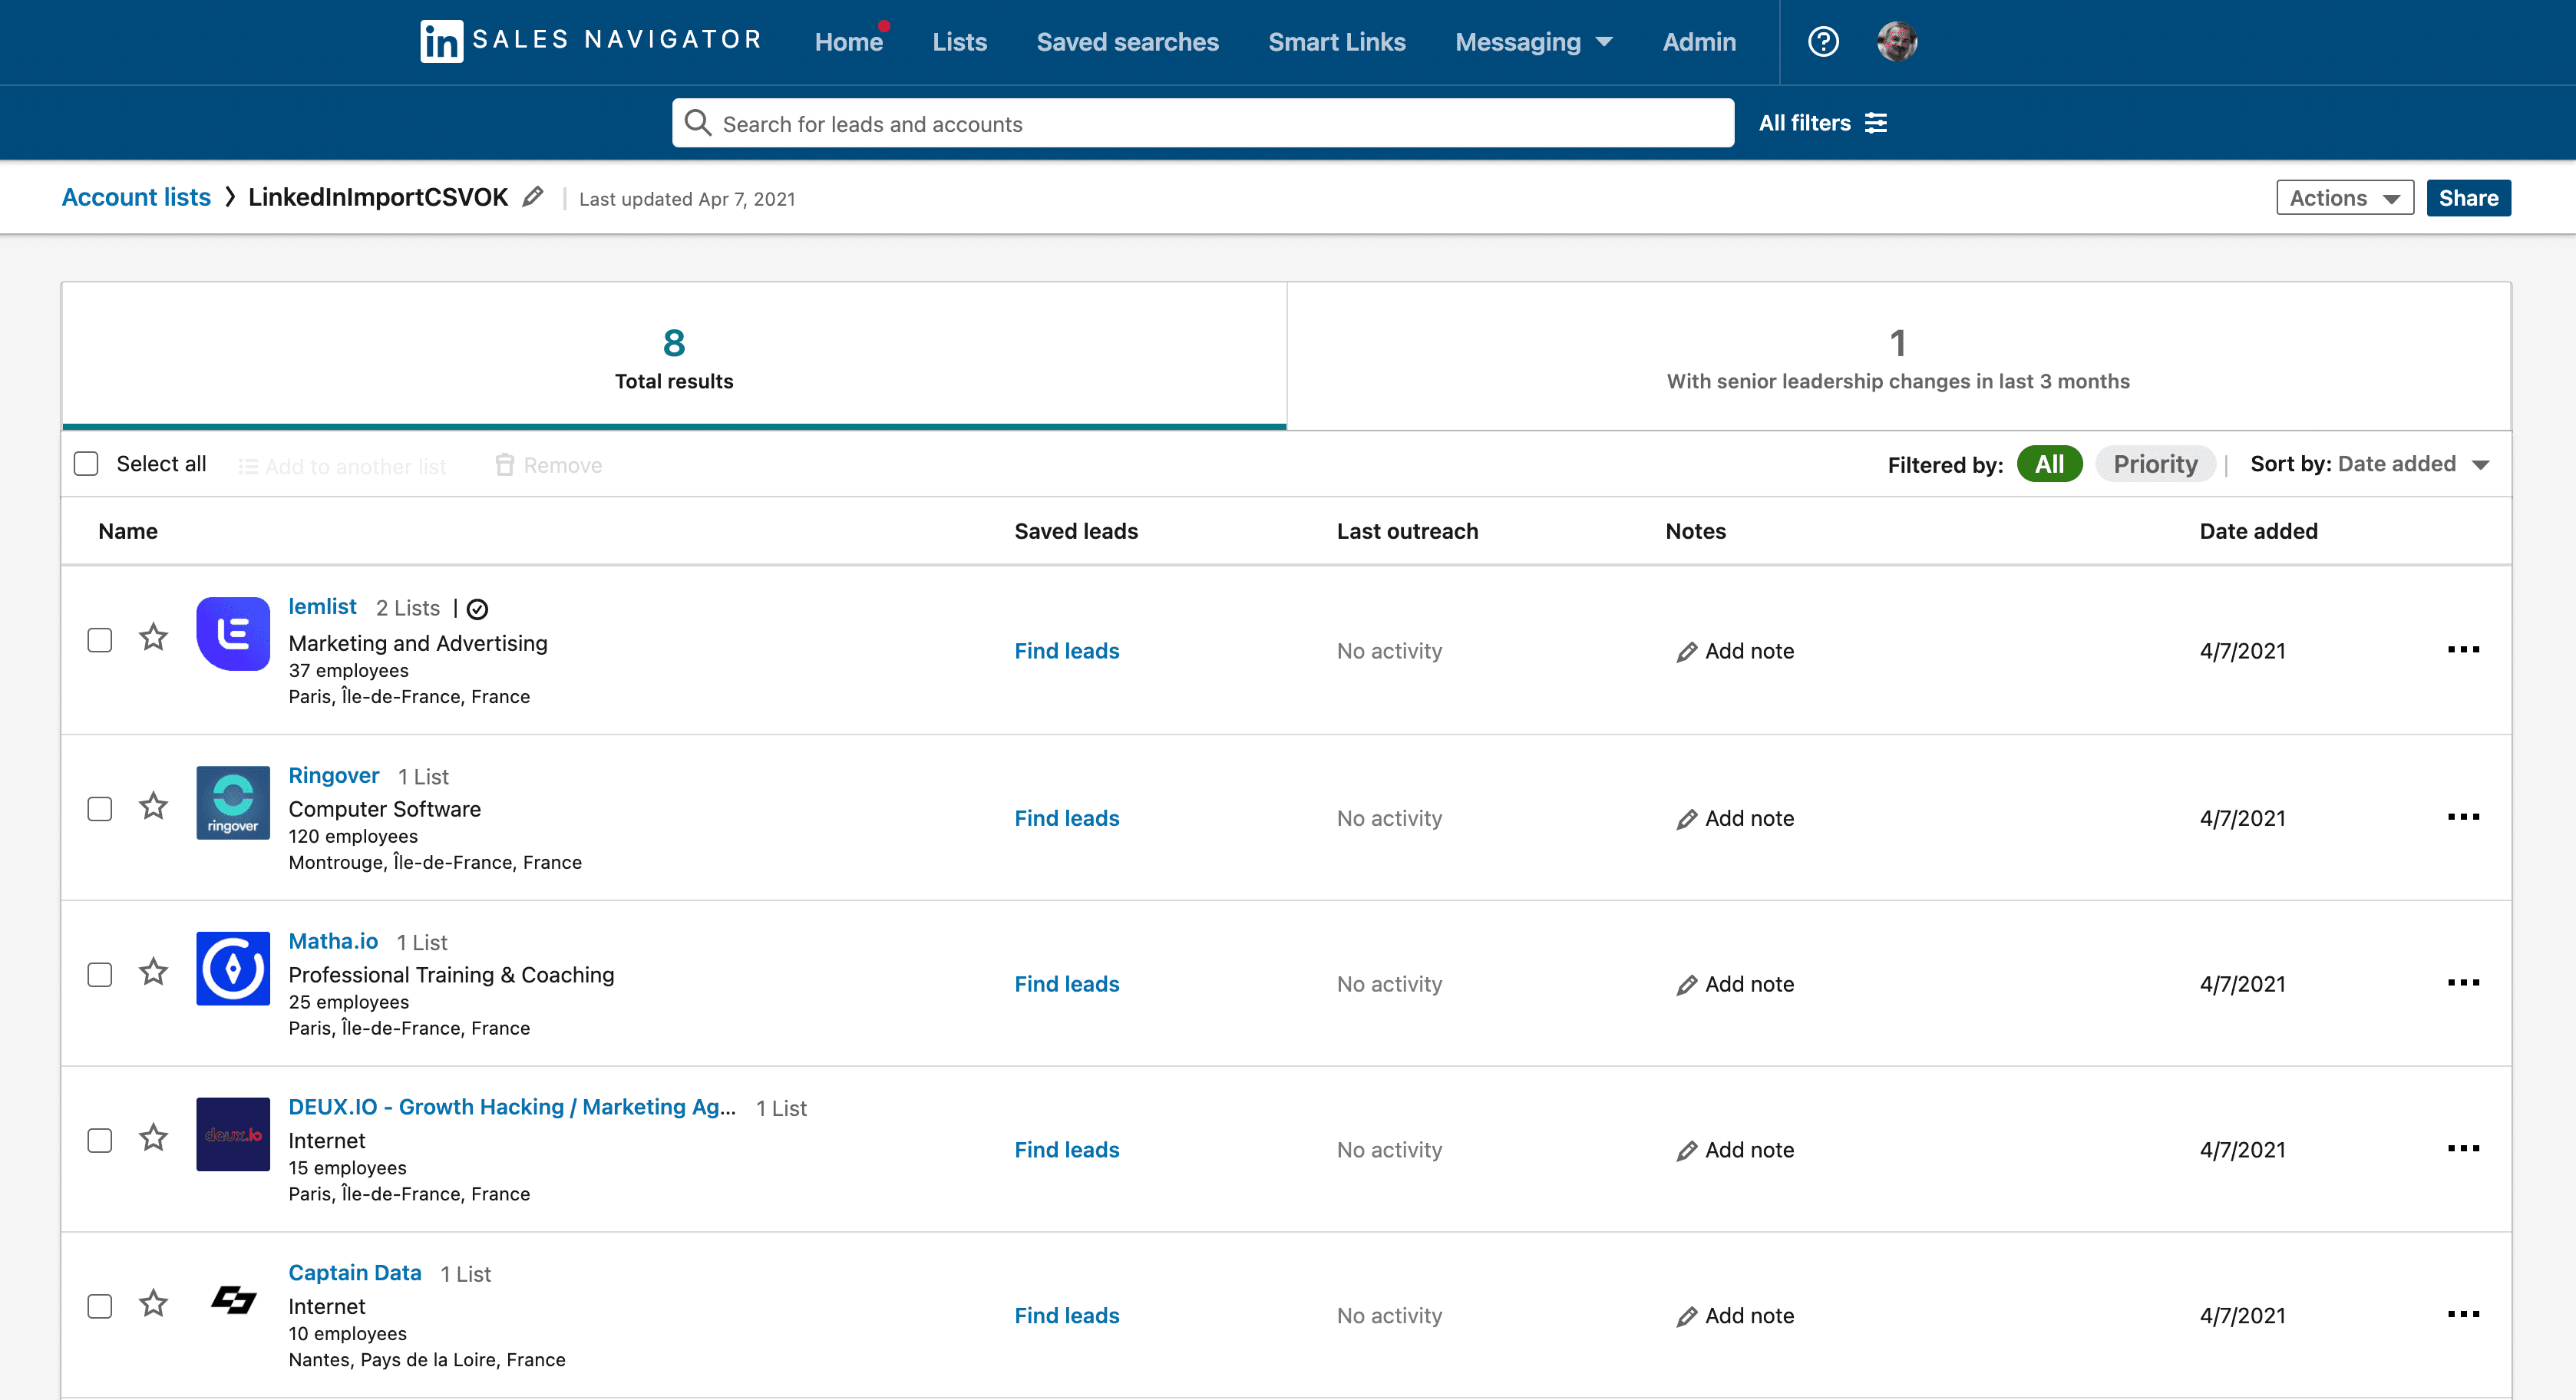Viewport: 2576px width, 1400px height.
Task: Open more options for Captain Data row
Action: coord(2463,1315)
